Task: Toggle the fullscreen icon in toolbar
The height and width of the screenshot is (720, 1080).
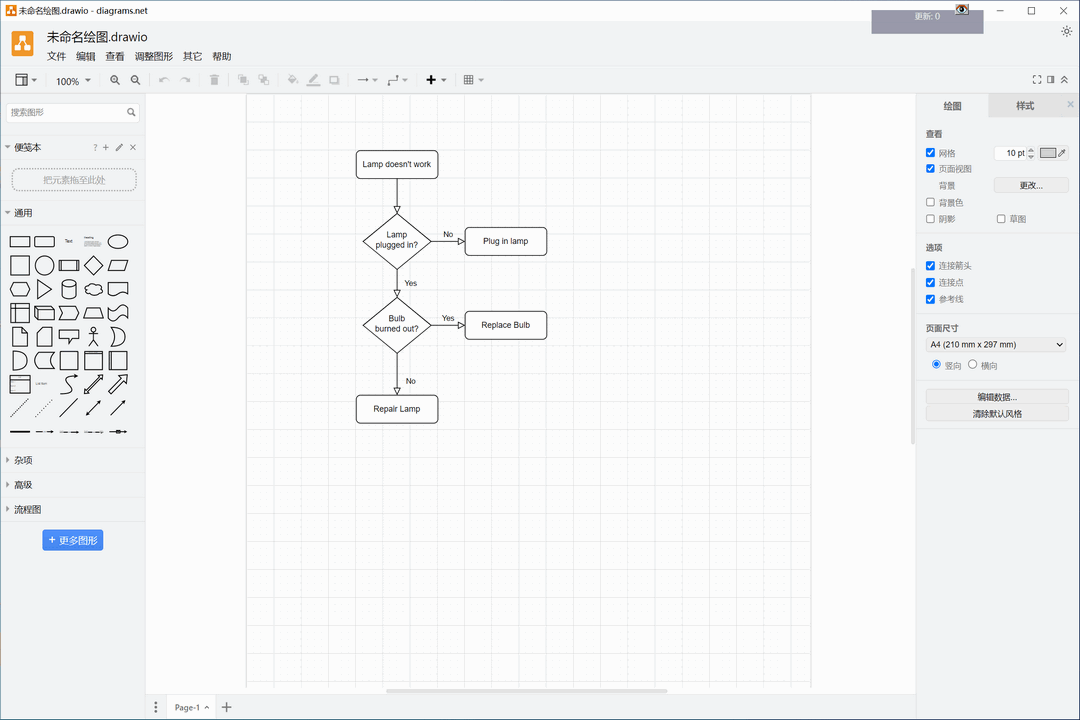Action: (x=1037, y=80)
